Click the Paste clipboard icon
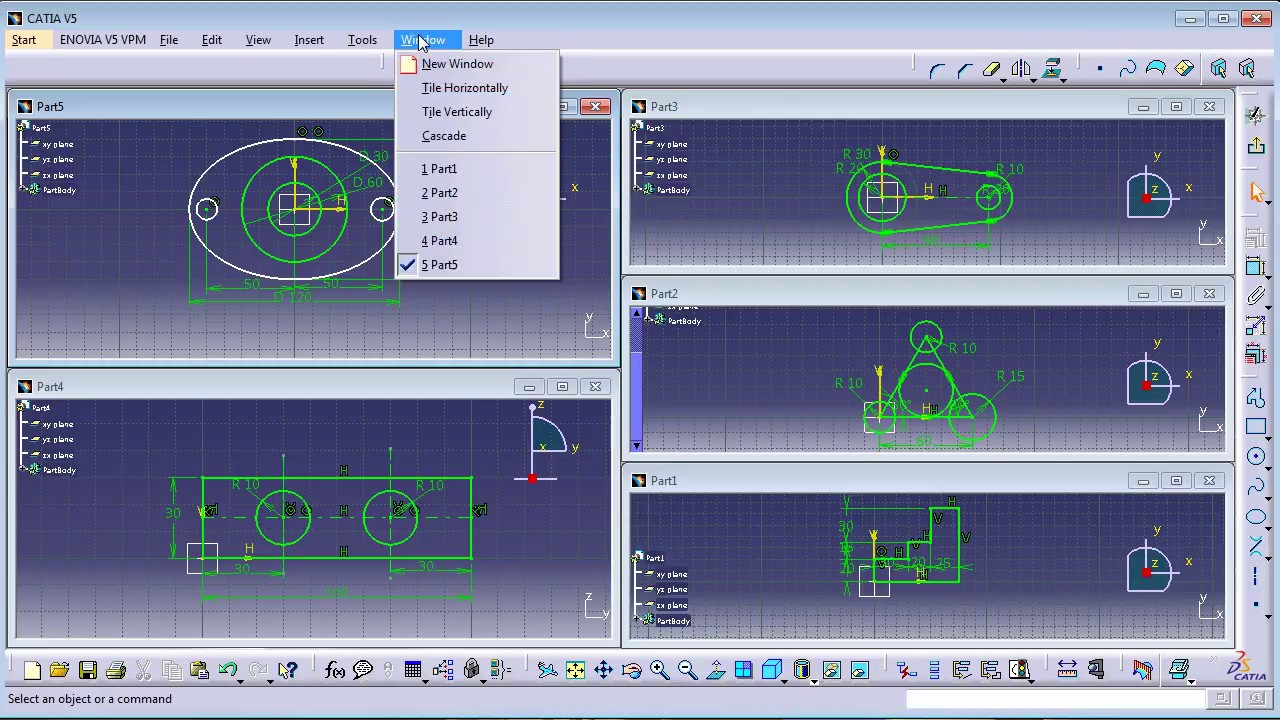This screenshot has width=1280, height=720. [199, 670]
